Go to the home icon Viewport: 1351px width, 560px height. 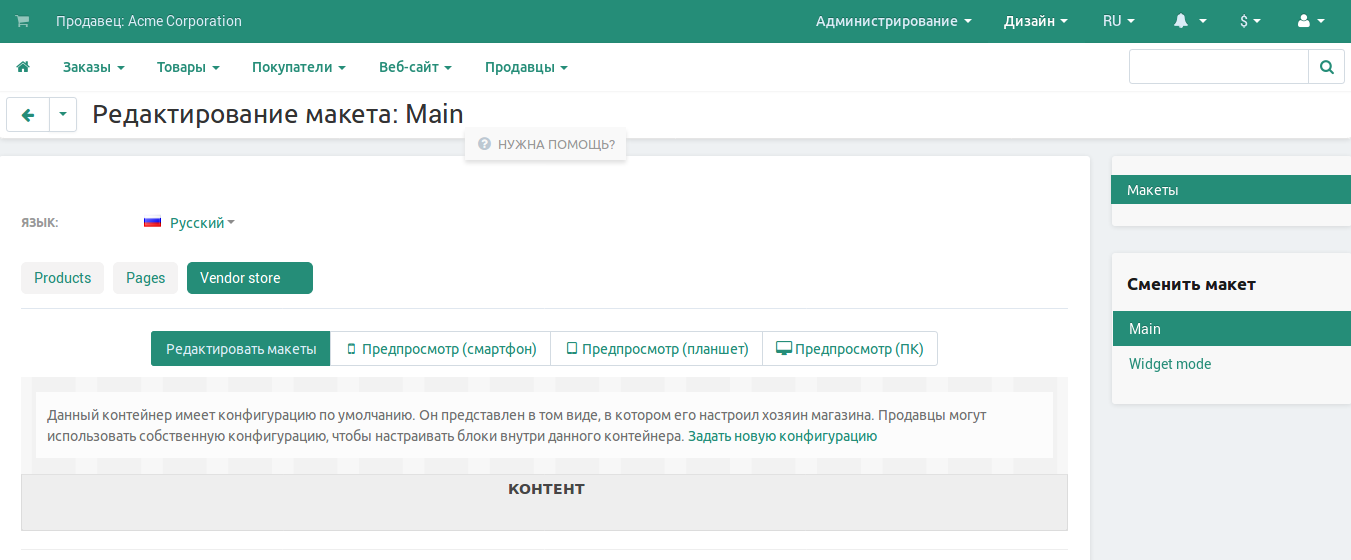point(22,67)
